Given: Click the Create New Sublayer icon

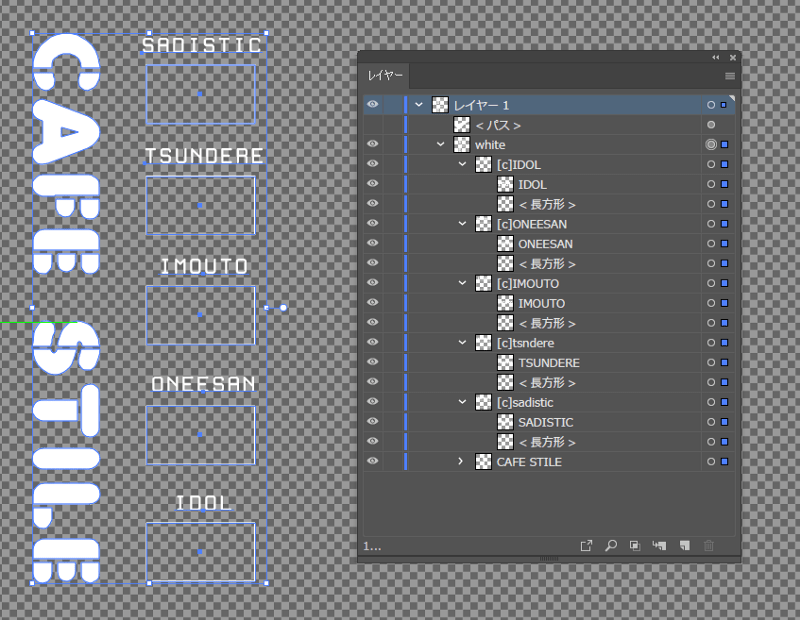Looking at the screenshot, I should pyautogui.click(x=659, y=546).
